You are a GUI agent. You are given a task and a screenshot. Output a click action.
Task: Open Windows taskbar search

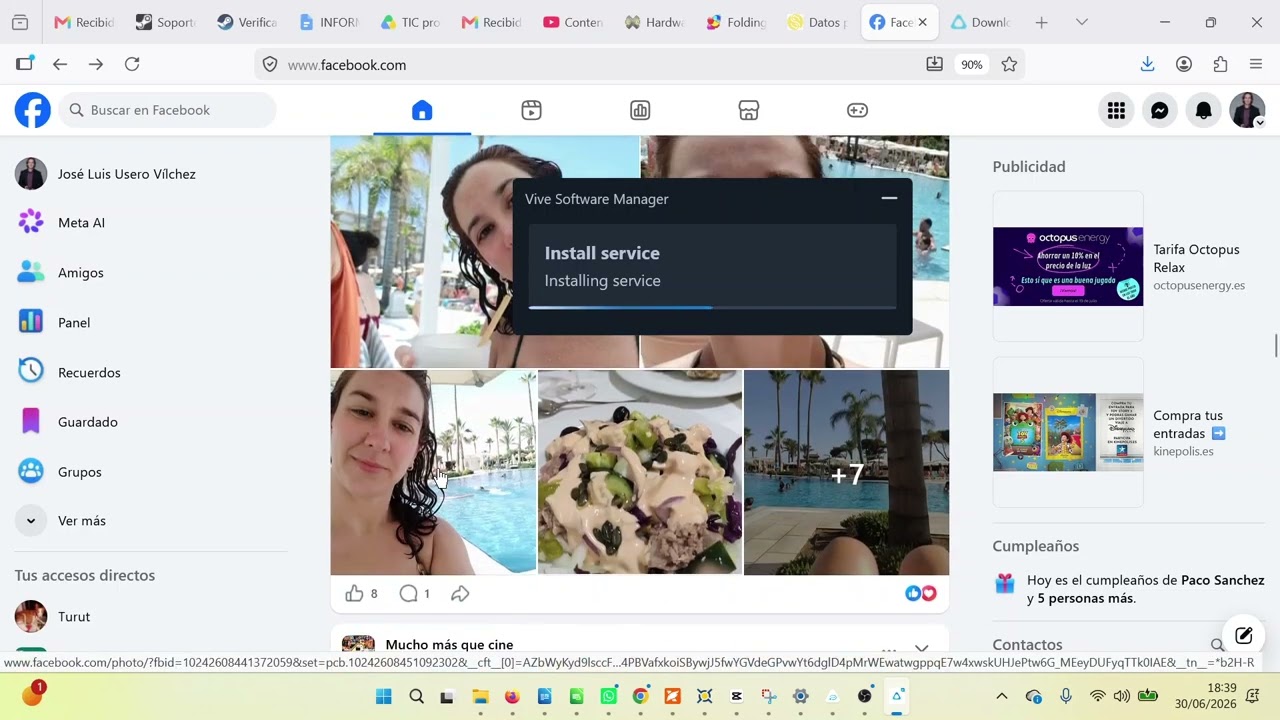click(417, 697)
